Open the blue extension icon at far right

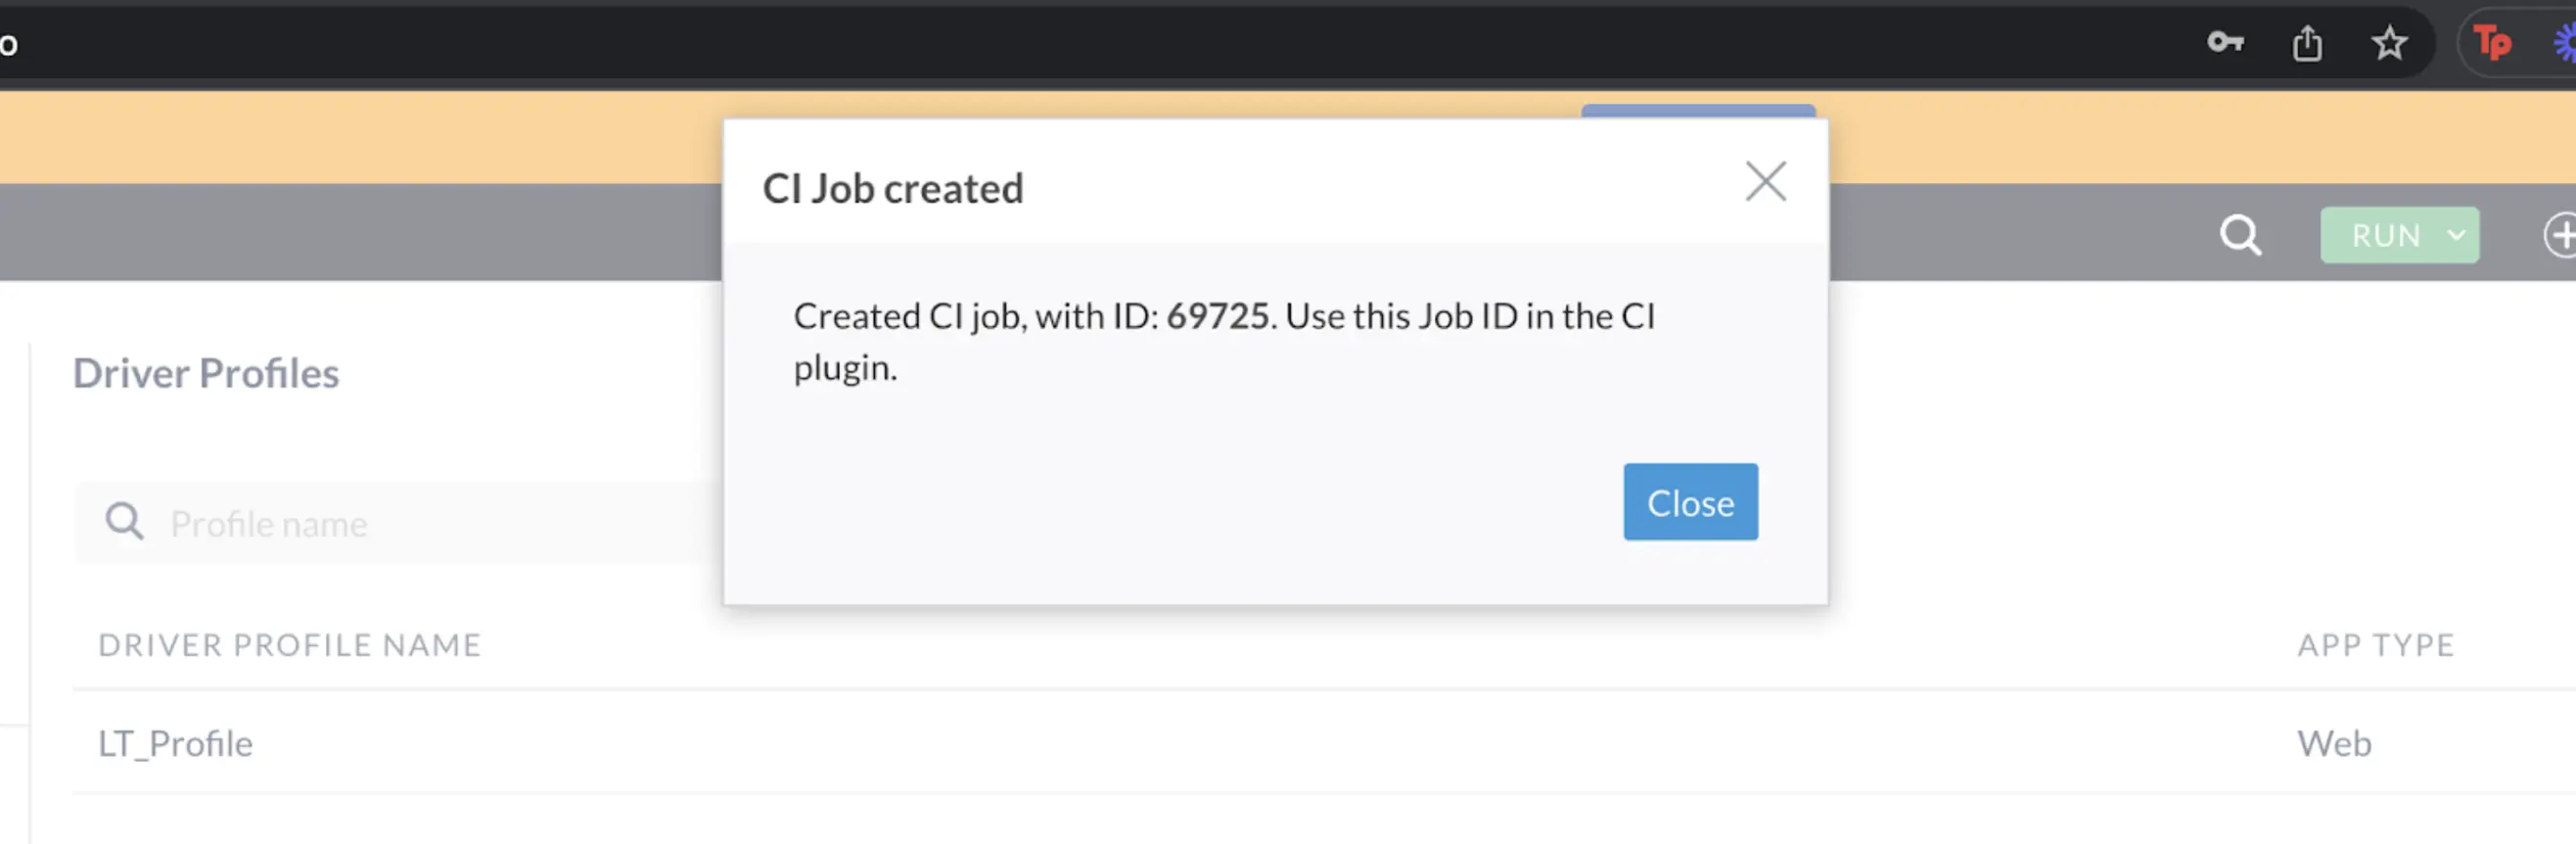tap(2566, 43)
